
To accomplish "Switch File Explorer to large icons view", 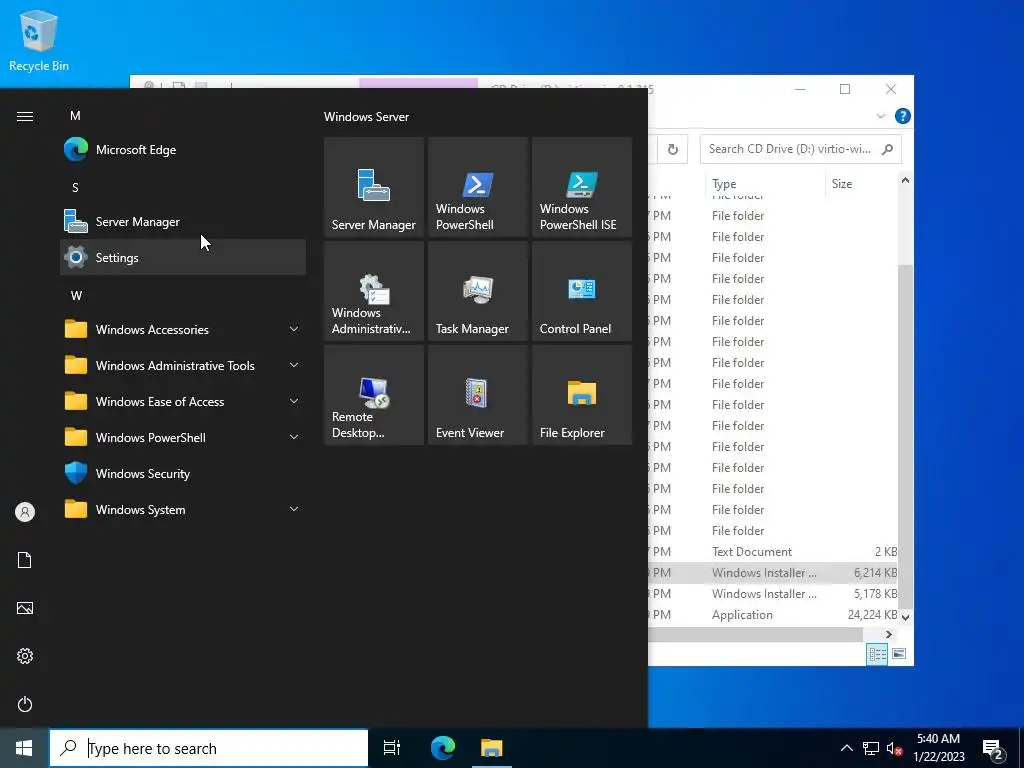I will pos(899,654).
